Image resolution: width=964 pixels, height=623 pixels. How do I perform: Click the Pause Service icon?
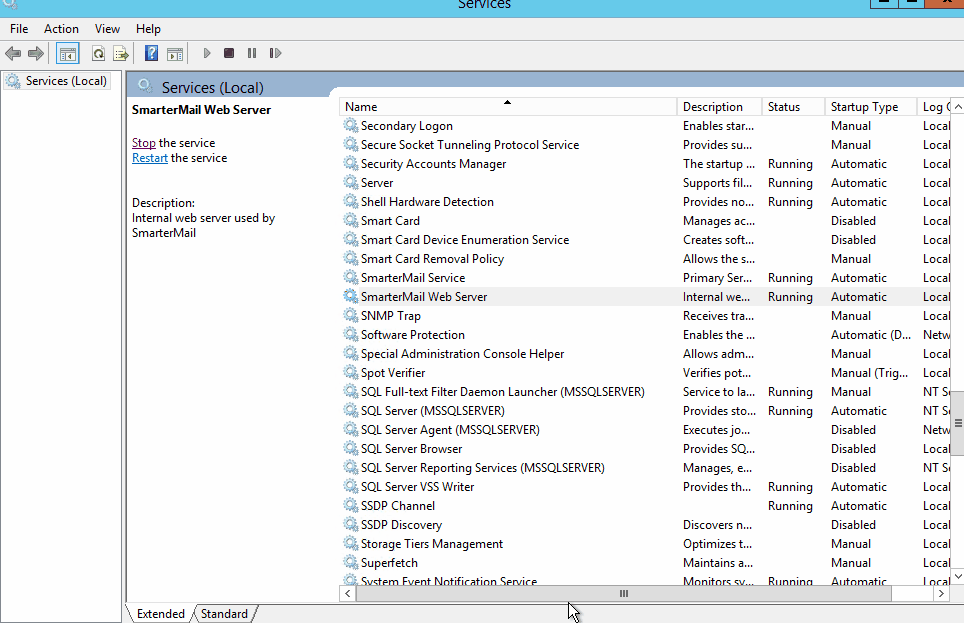[252, 54]
